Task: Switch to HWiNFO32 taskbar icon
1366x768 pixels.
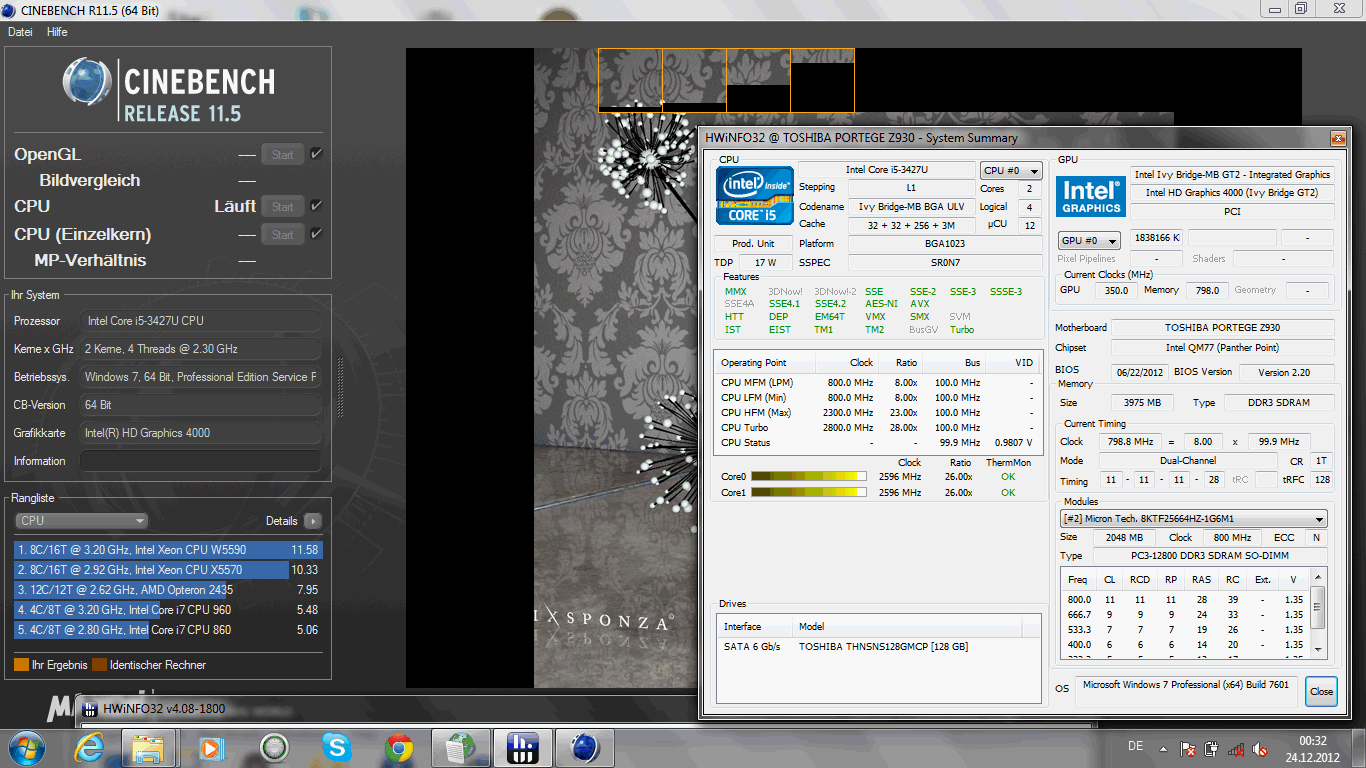Action: (x=523, y=747)
